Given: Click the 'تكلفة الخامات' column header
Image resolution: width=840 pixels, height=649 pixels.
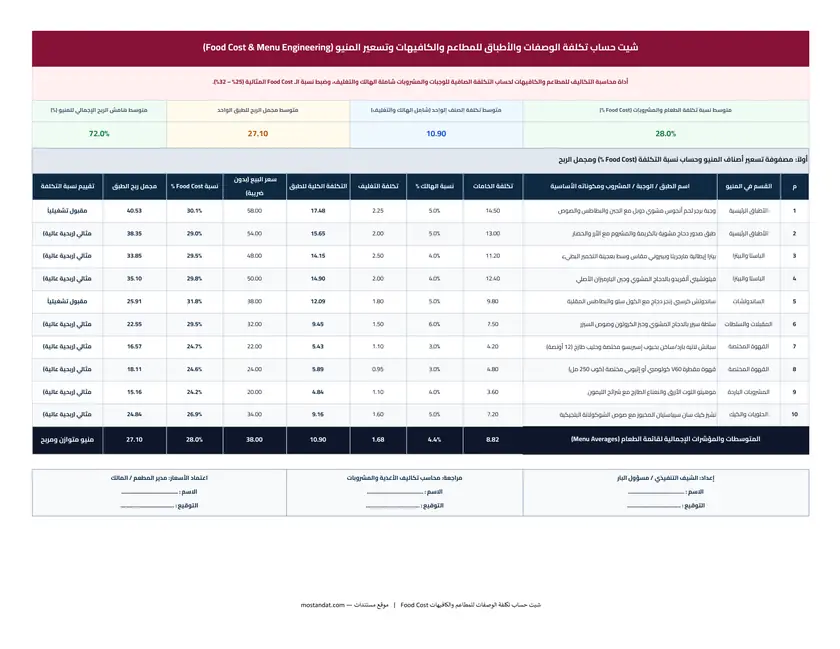Looking at the screenshot, I should pyautogui.click(x=493, y=187).
